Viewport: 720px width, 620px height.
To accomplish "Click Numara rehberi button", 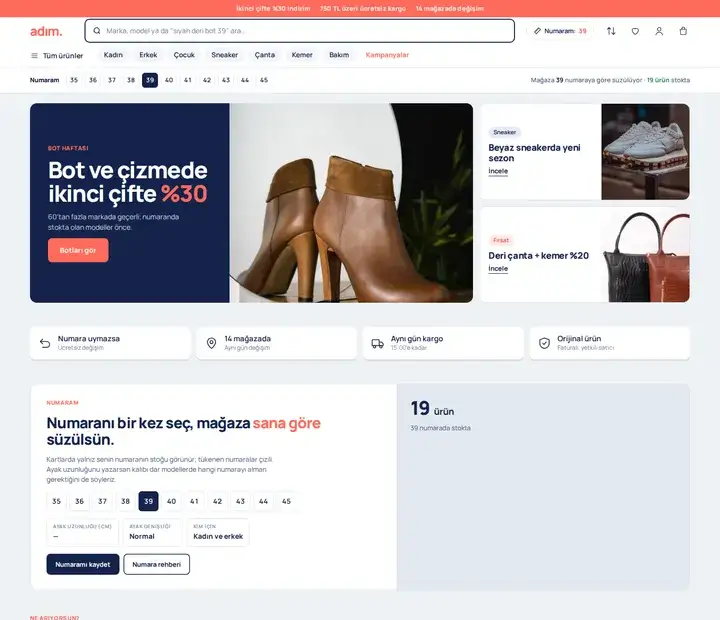I will click(x=157, y=564).
